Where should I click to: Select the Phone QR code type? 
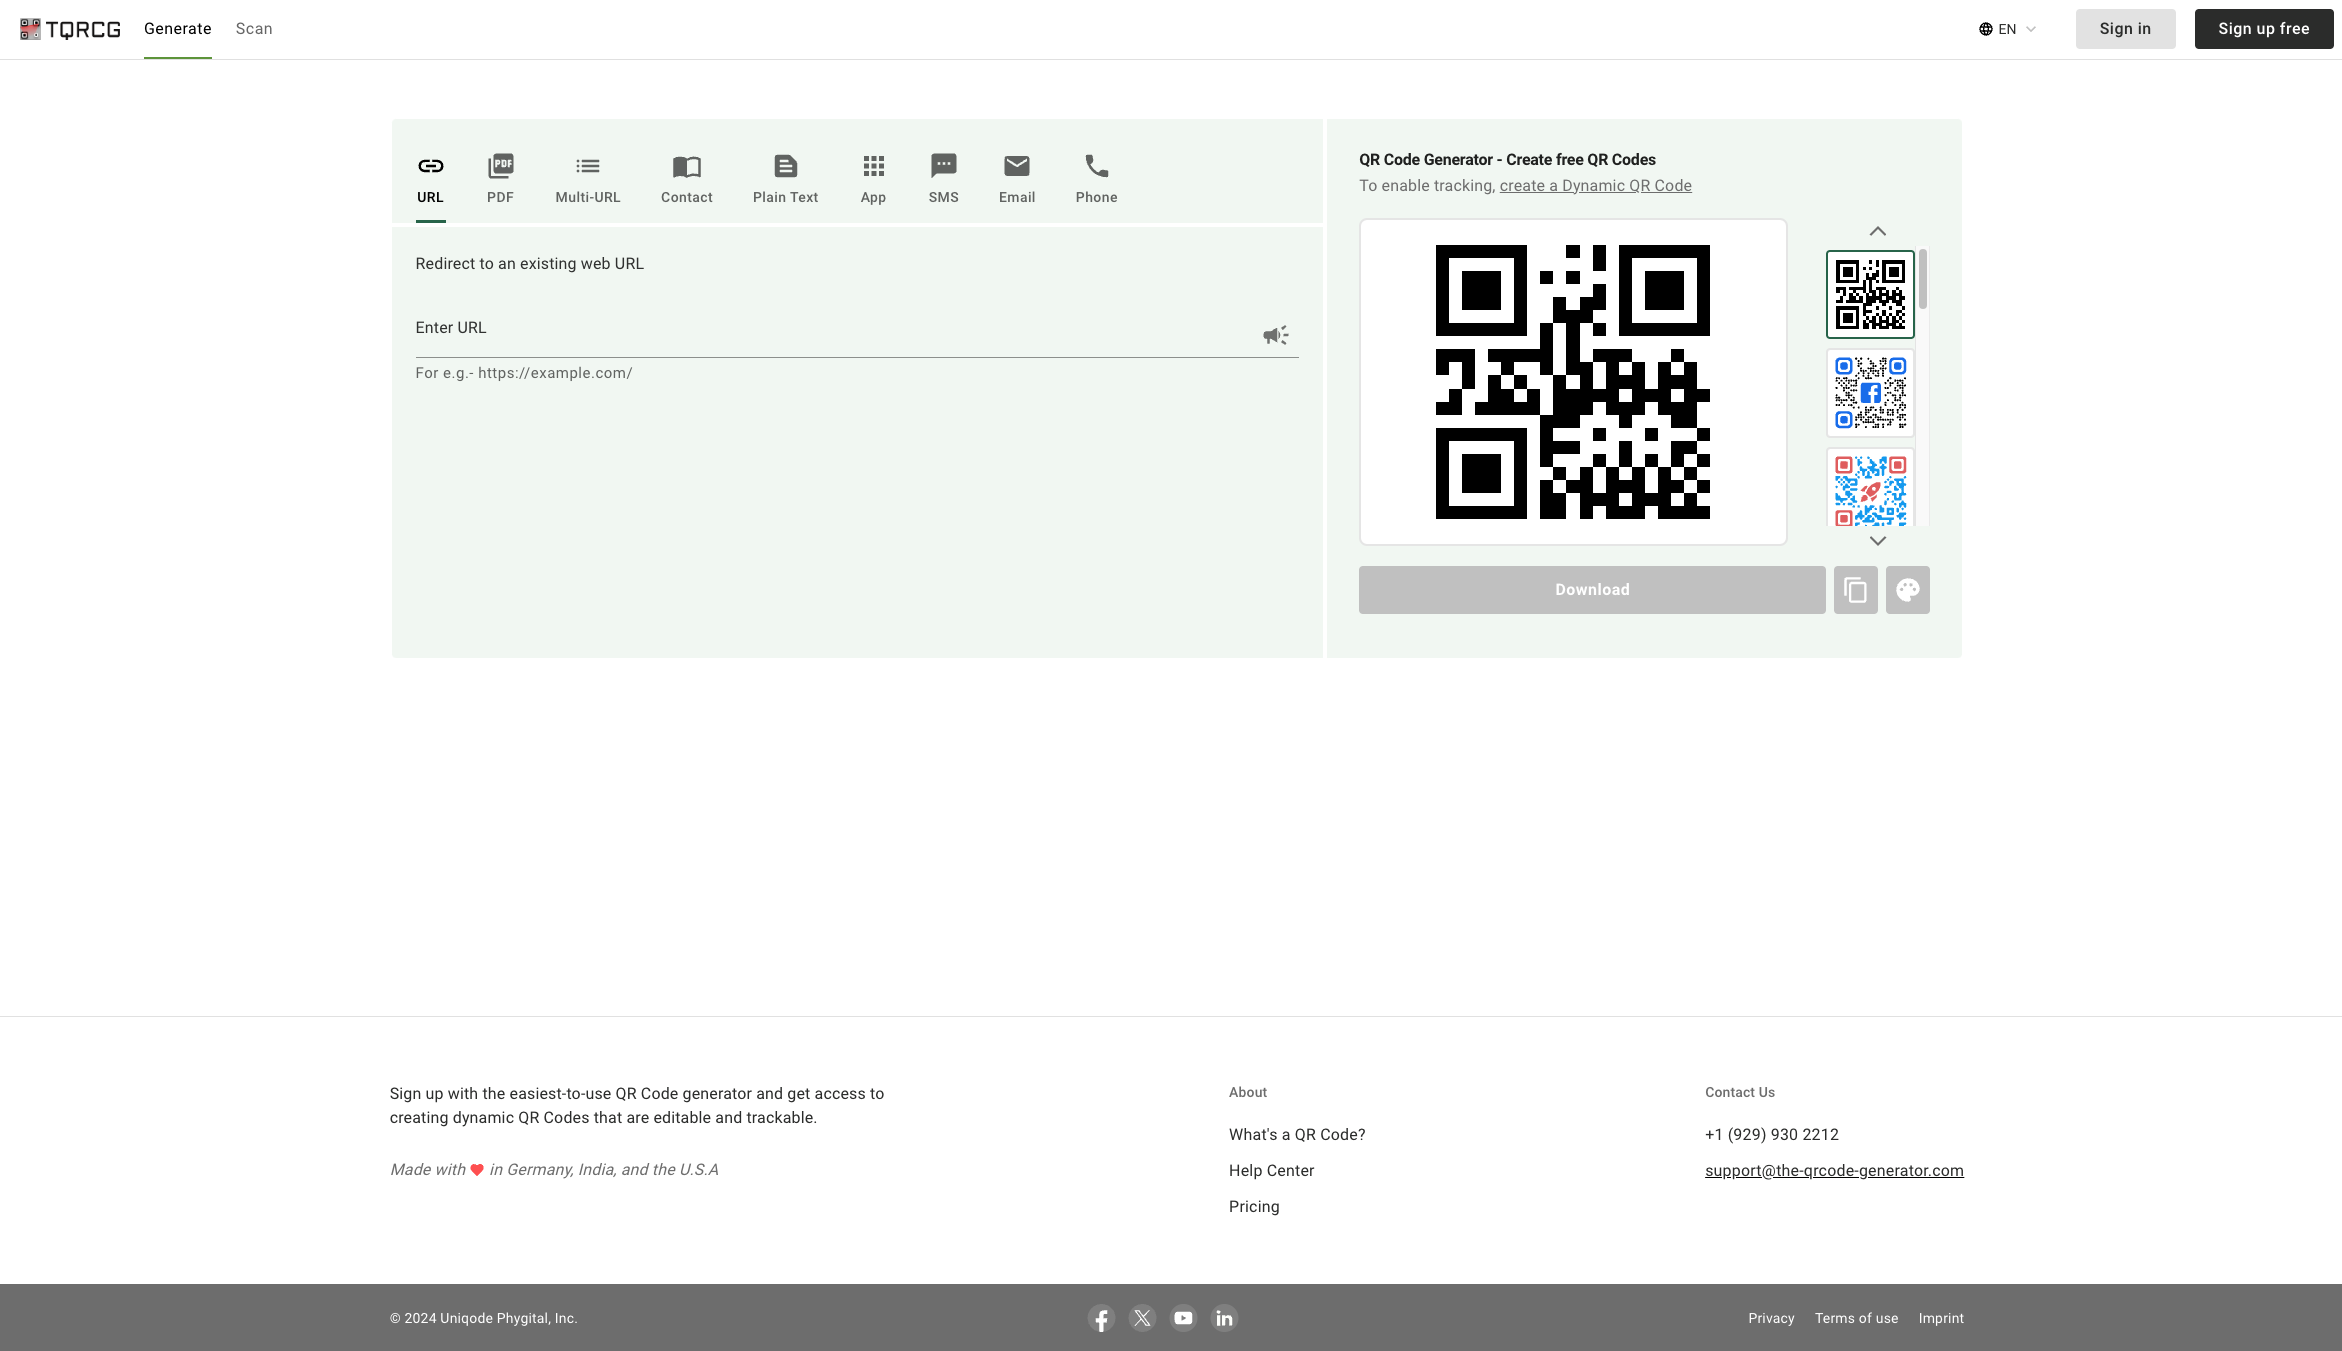1096,177
